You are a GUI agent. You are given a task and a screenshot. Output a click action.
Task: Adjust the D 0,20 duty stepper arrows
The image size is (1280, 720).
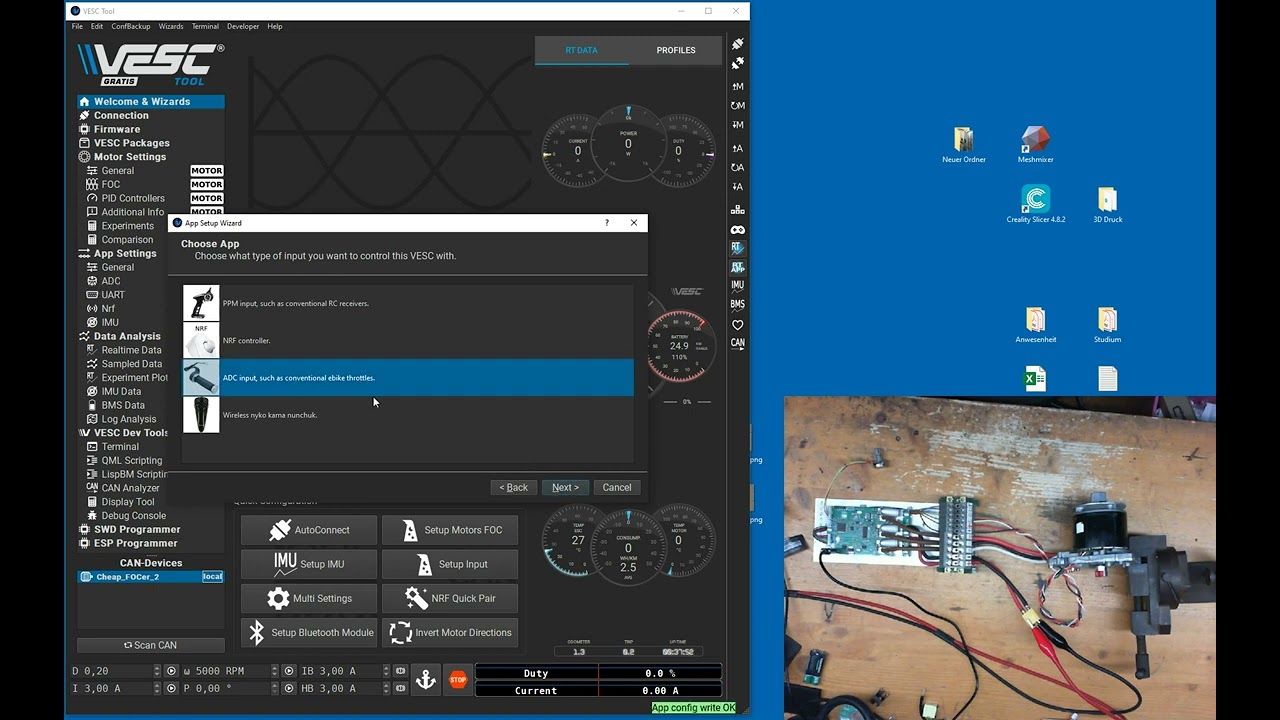point(157,671)
